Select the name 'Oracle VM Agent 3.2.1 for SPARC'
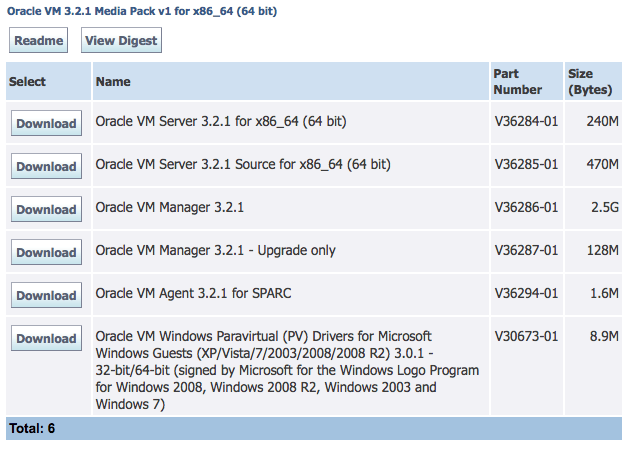631x451 pixels. (193, 293)
